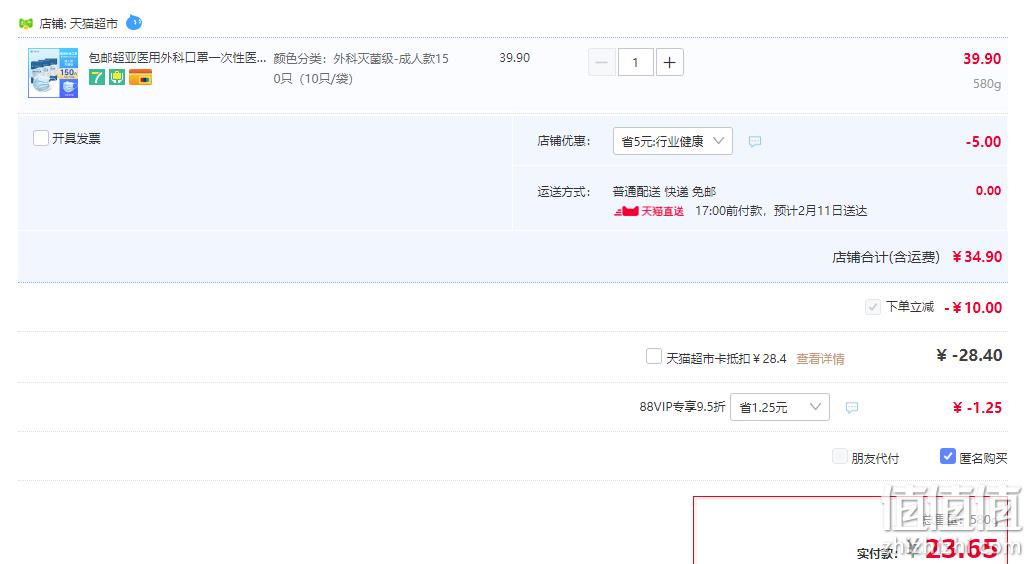Increase quantity with plus button
Screen dimensions: 1031x564
[x=669, y=62]
